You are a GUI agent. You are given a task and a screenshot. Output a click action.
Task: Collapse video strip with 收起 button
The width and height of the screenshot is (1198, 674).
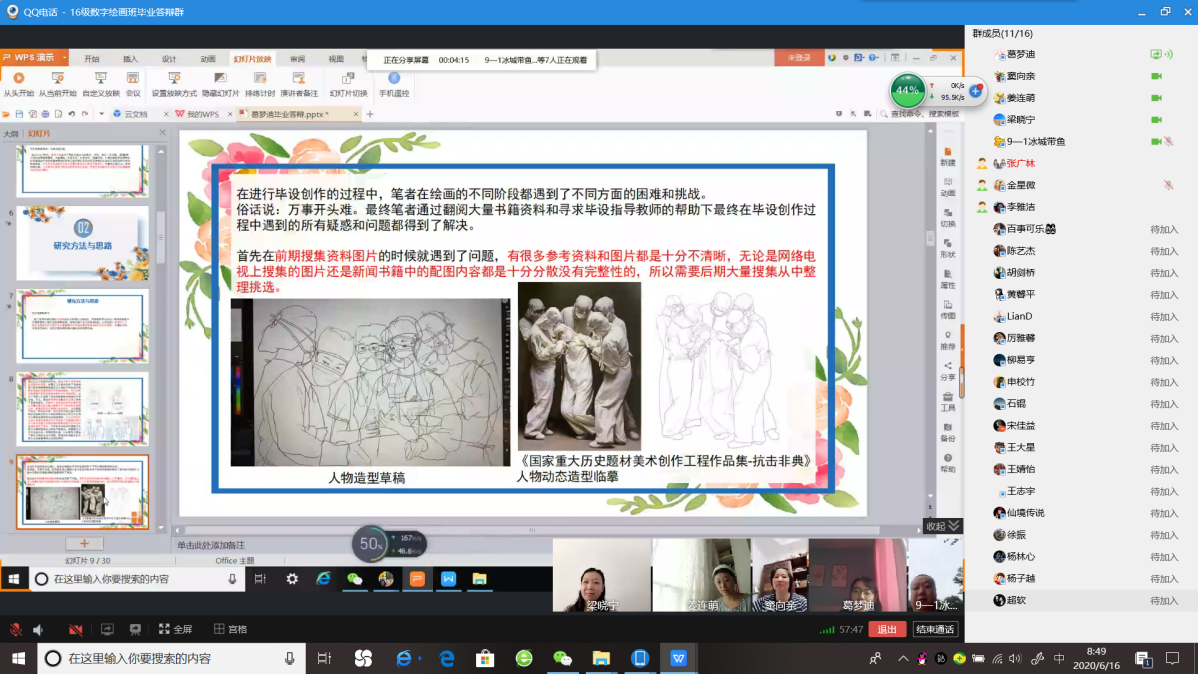(942, 526)
